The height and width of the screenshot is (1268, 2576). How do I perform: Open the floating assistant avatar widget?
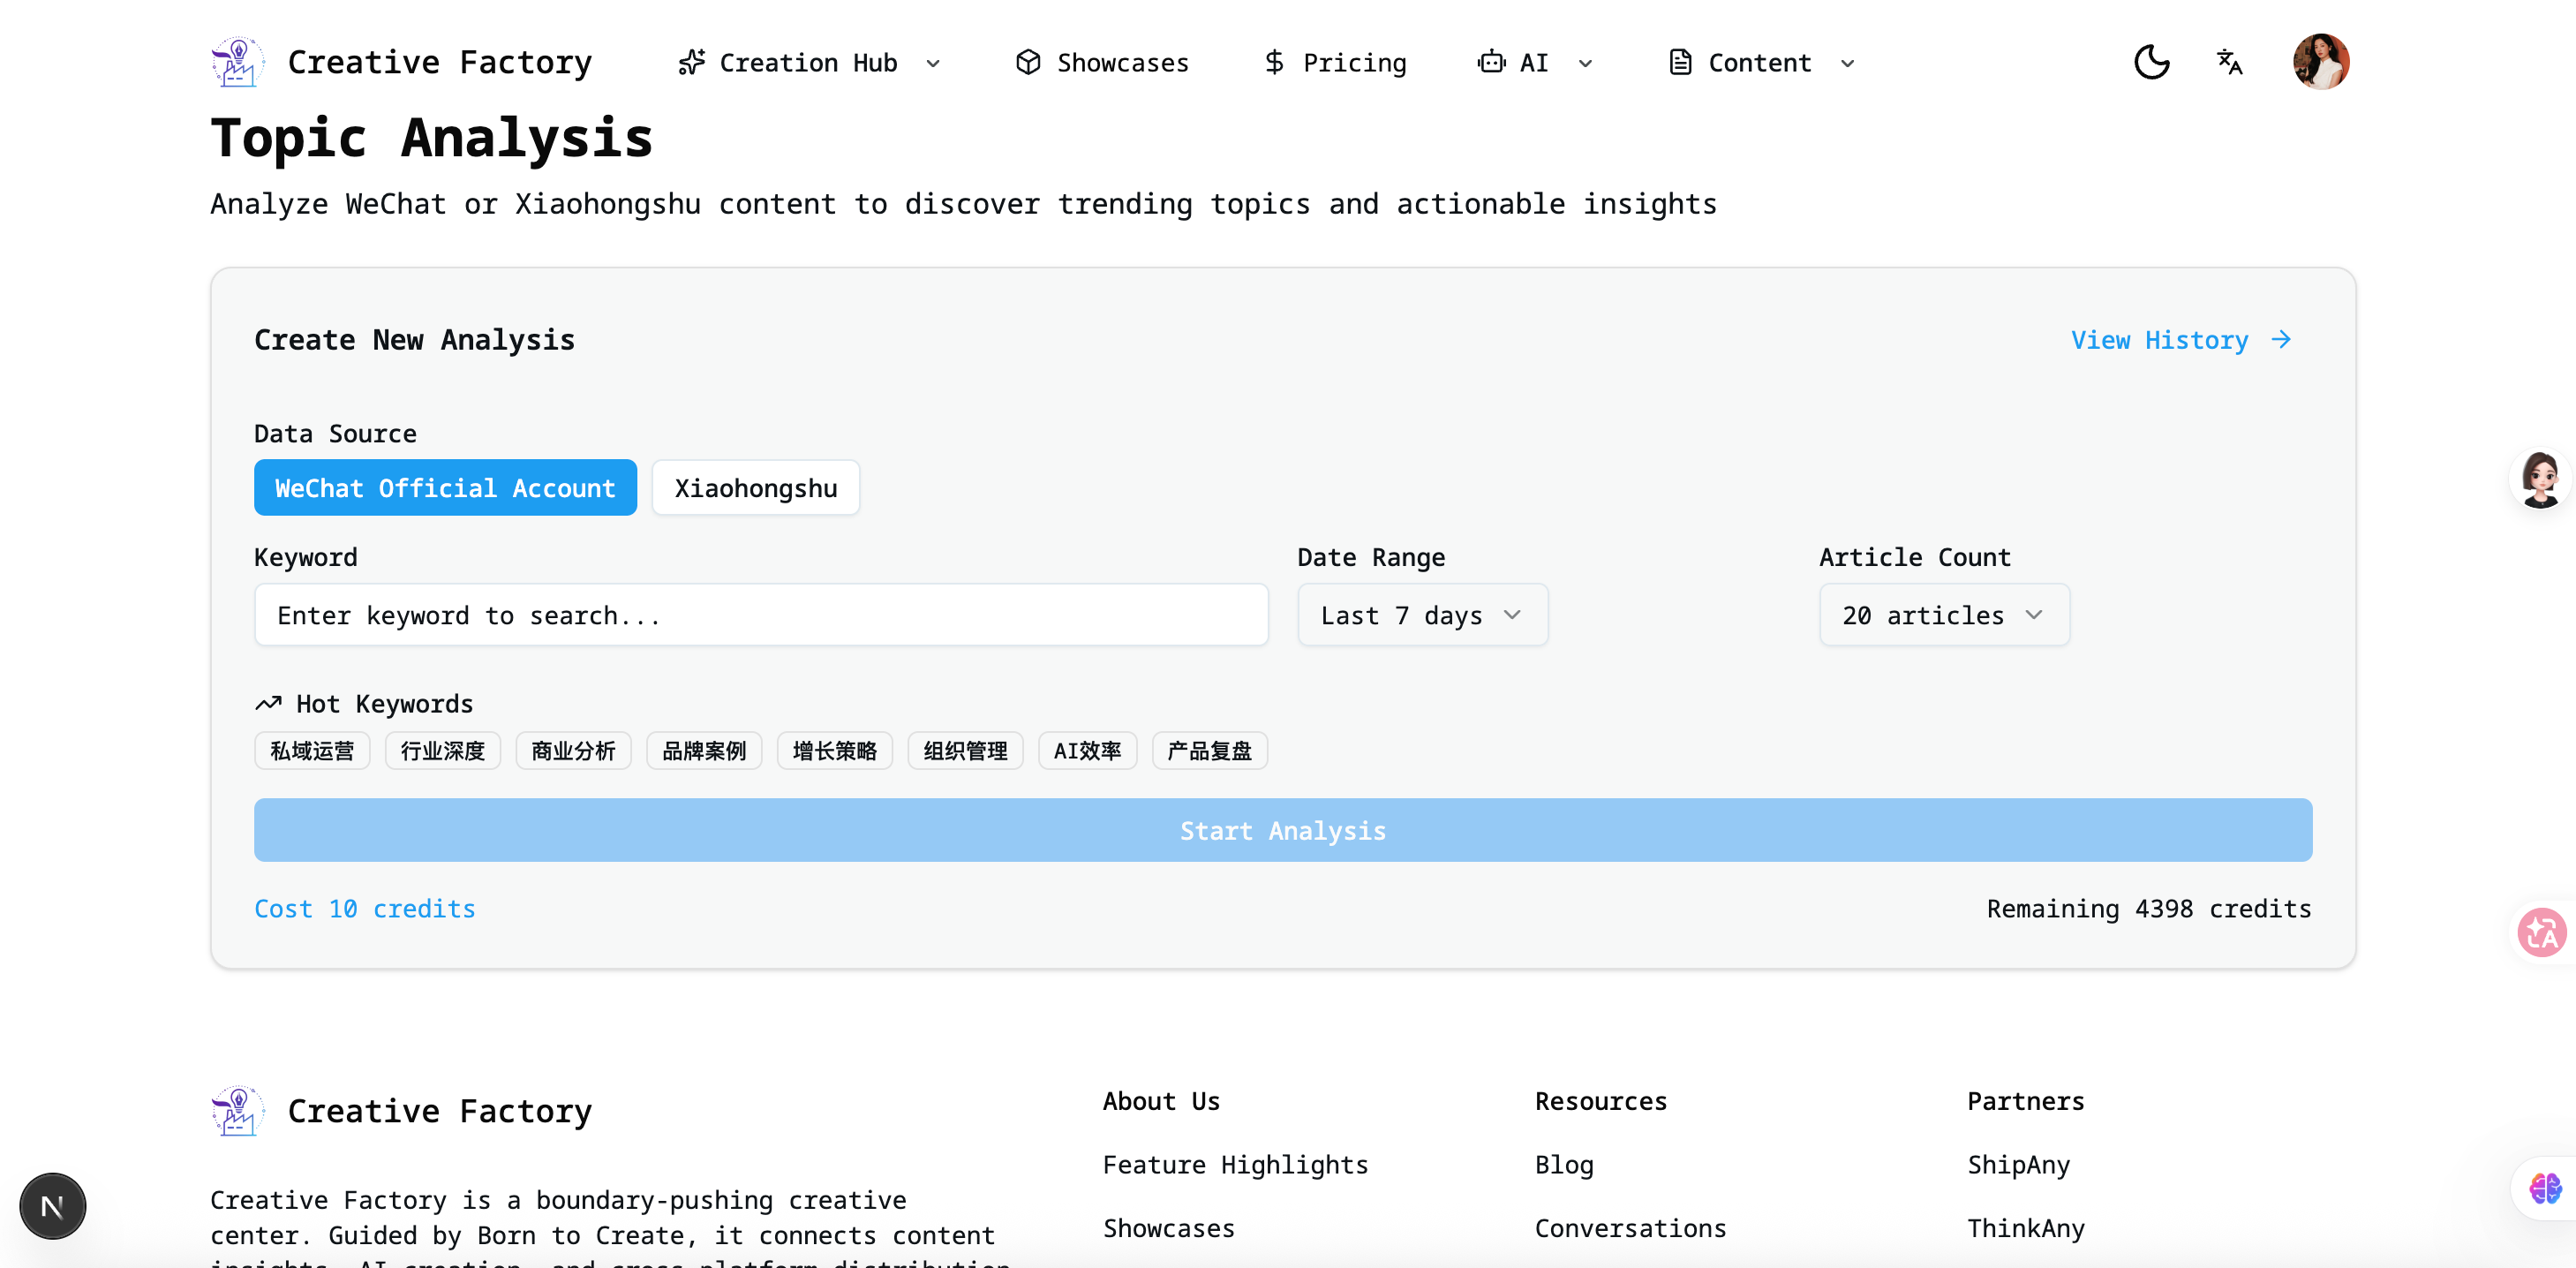click(2540, 479)
